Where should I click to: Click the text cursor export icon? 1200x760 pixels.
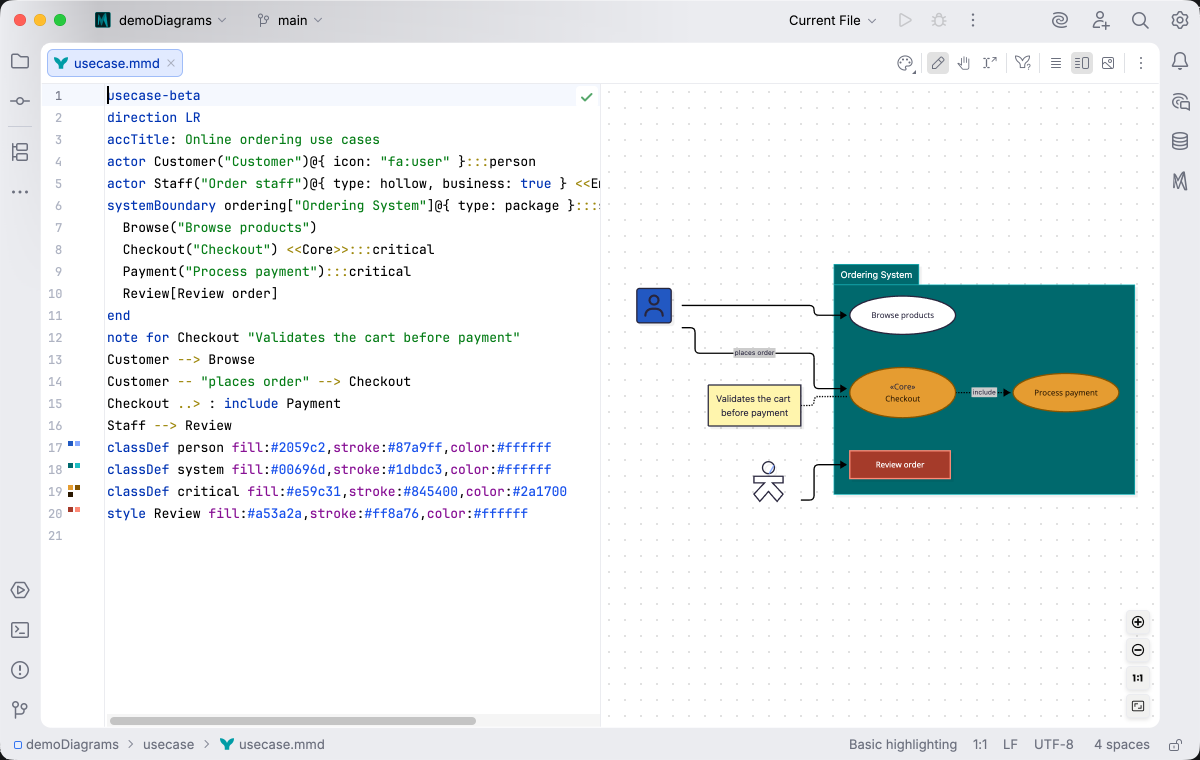click(990, 63)
